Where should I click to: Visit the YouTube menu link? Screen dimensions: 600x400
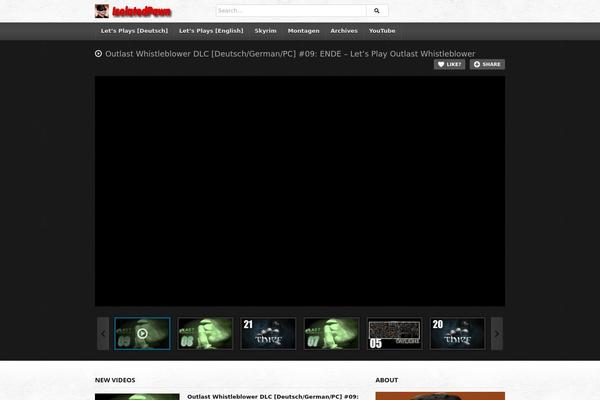click(382, 31)
